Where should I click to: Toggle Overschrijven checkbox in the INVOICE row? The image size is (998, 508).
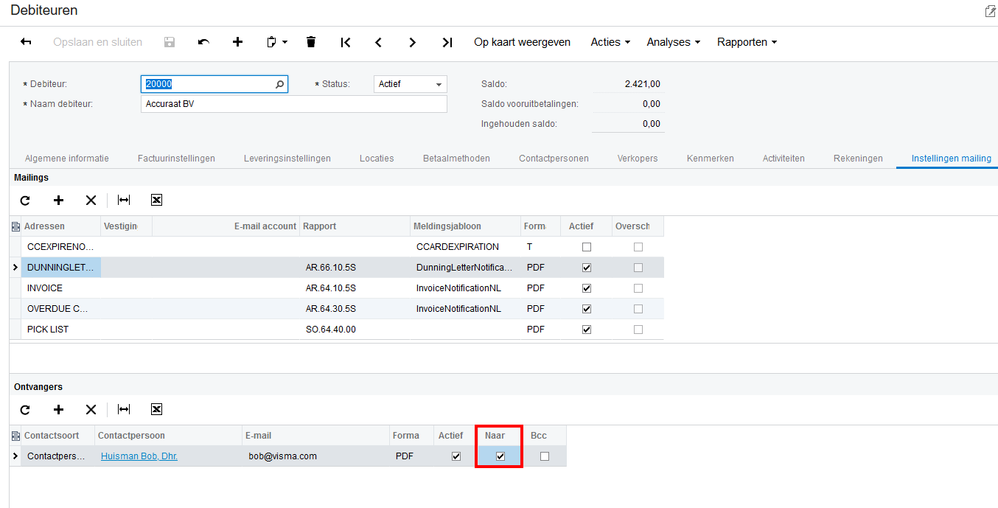coord(638,288)
